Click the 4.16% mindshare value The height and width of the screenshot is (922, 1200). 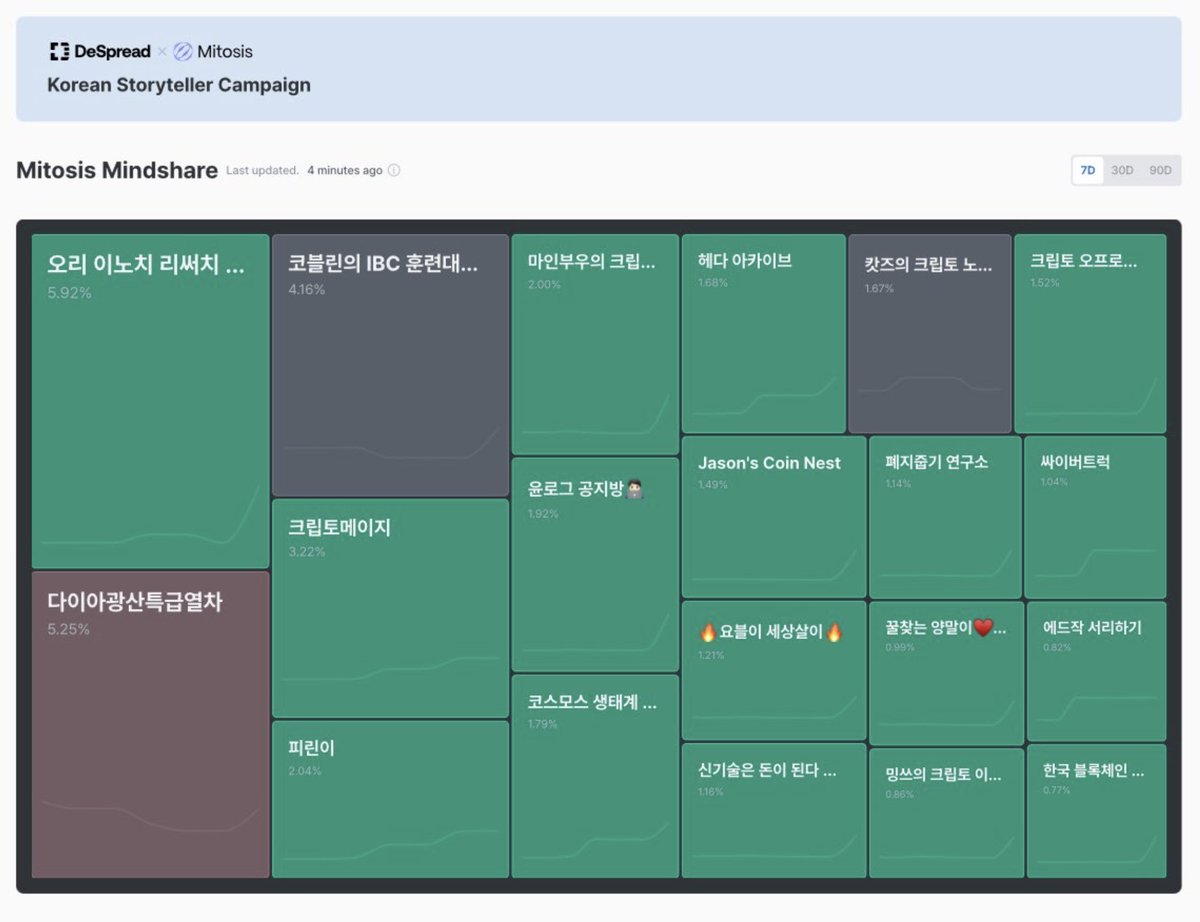[306, 290]
